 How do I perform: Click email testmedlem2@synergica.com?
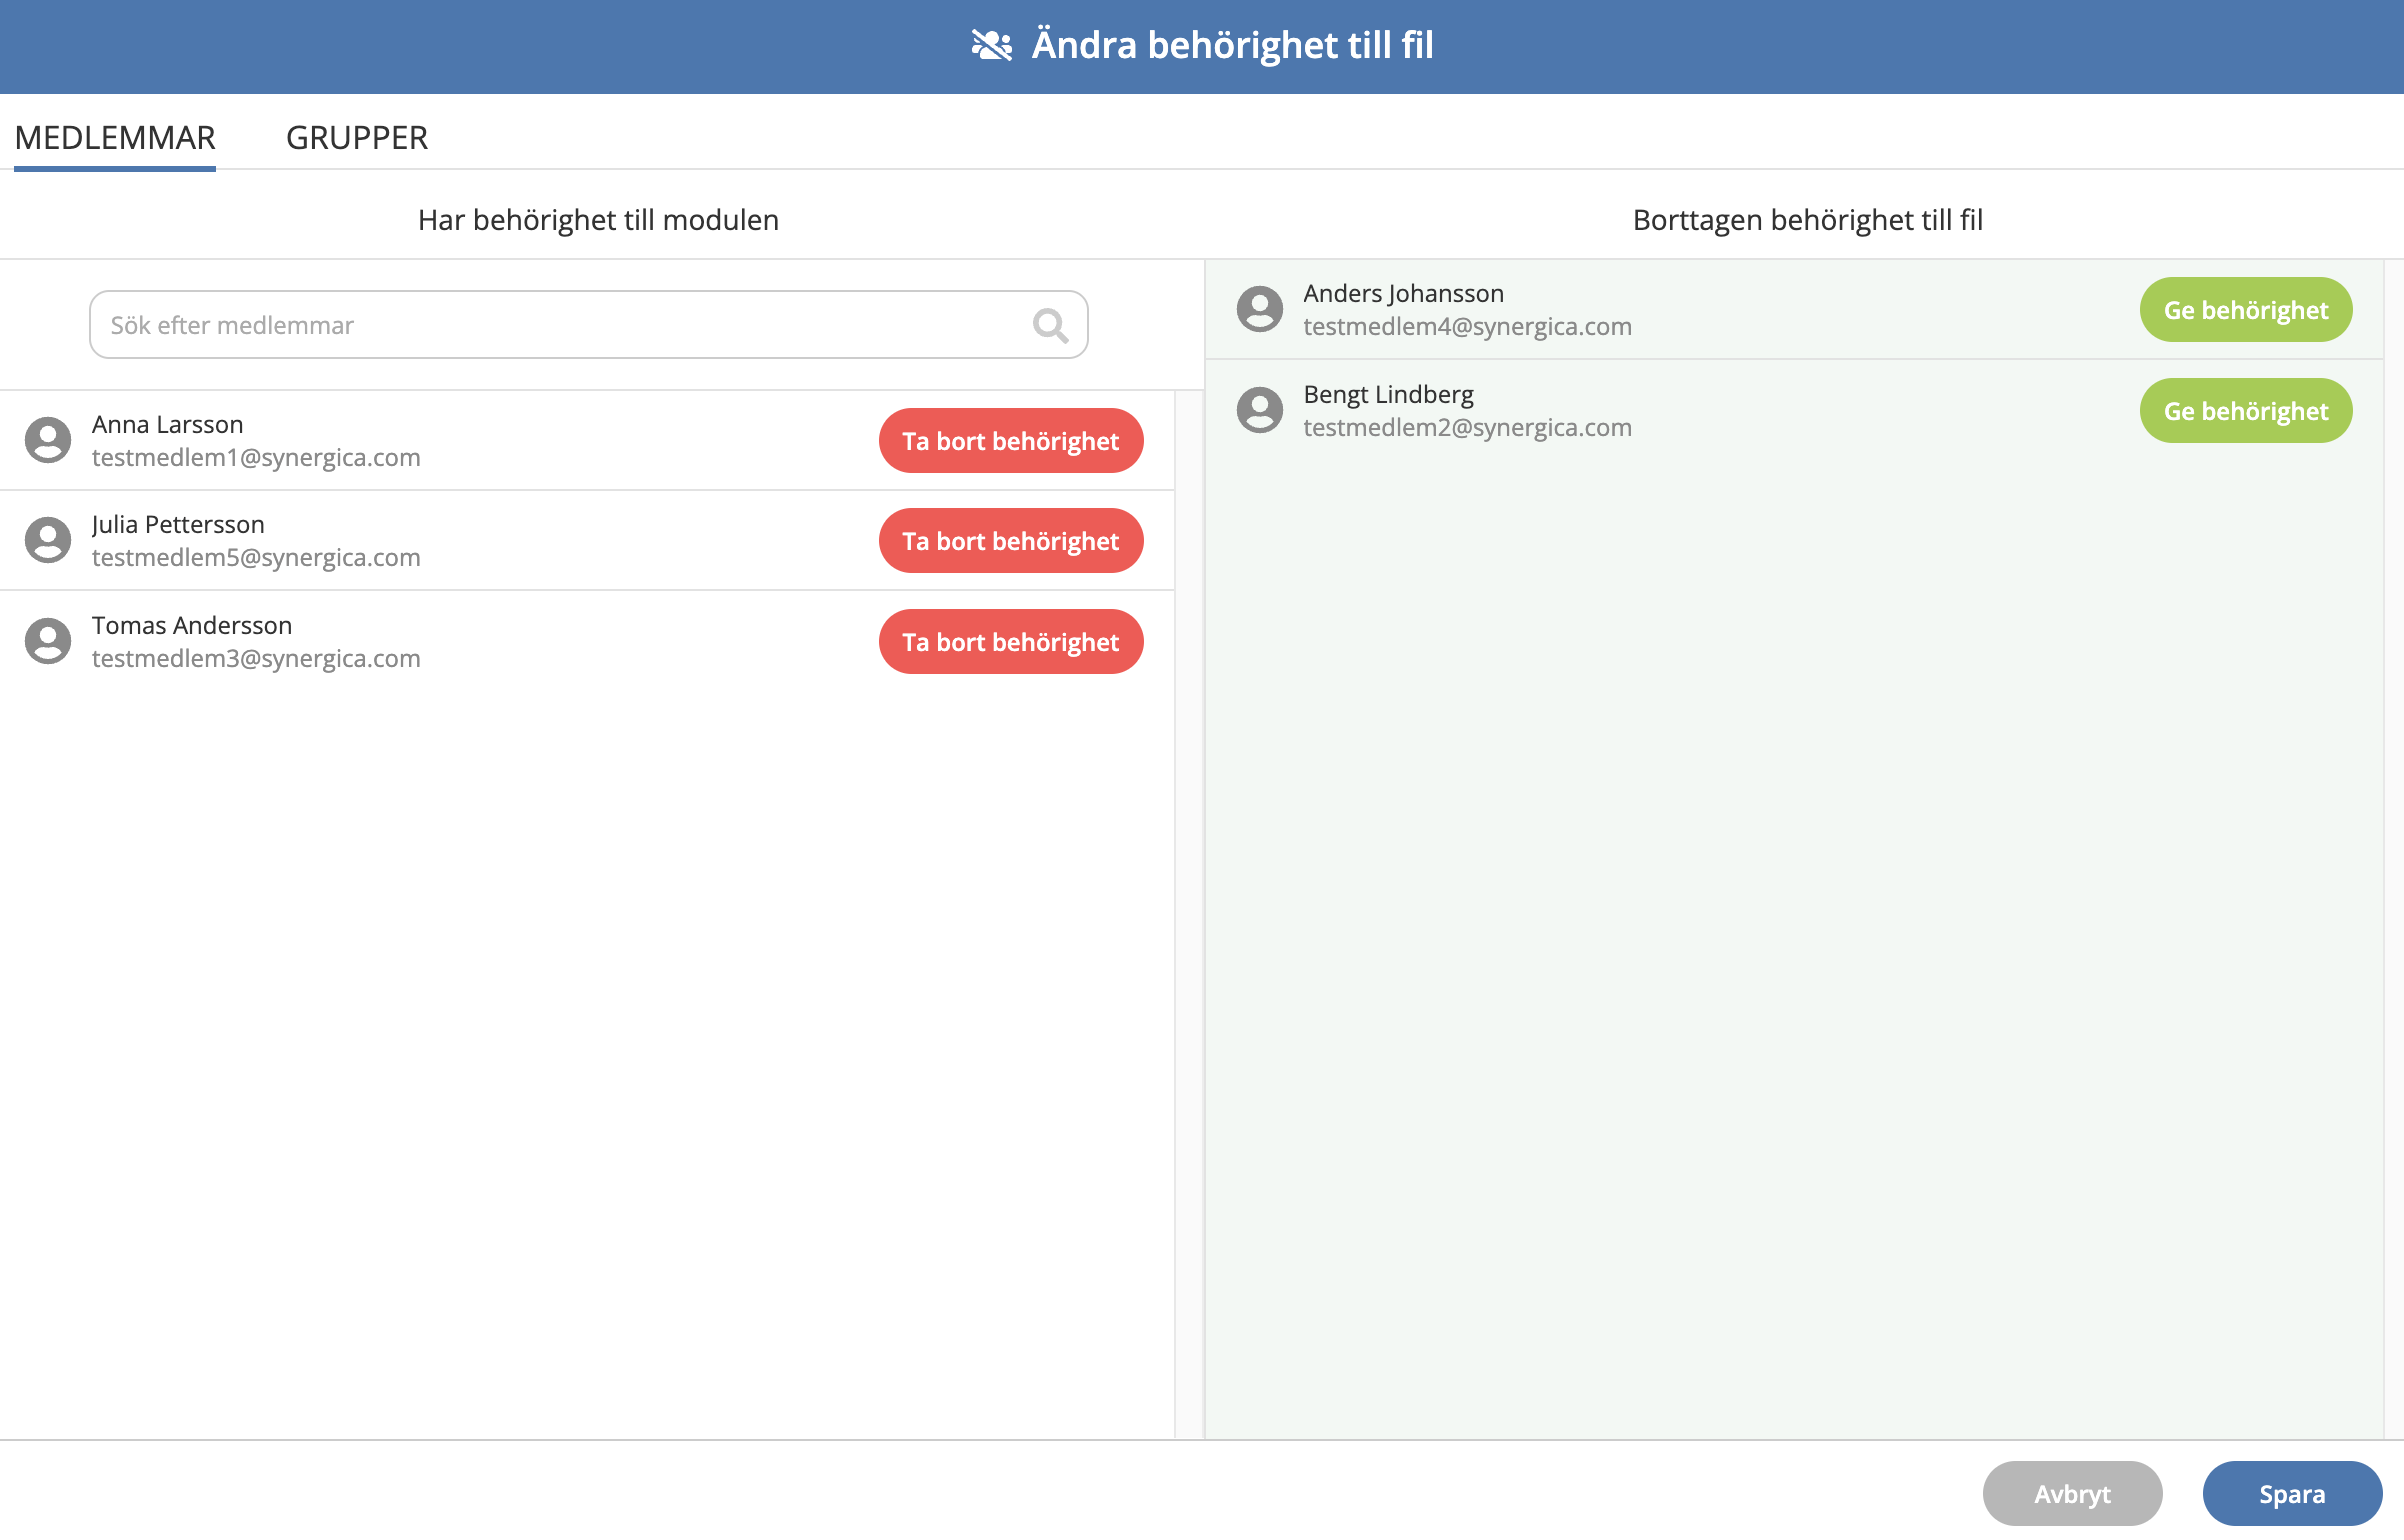[x=1467, y=427]
